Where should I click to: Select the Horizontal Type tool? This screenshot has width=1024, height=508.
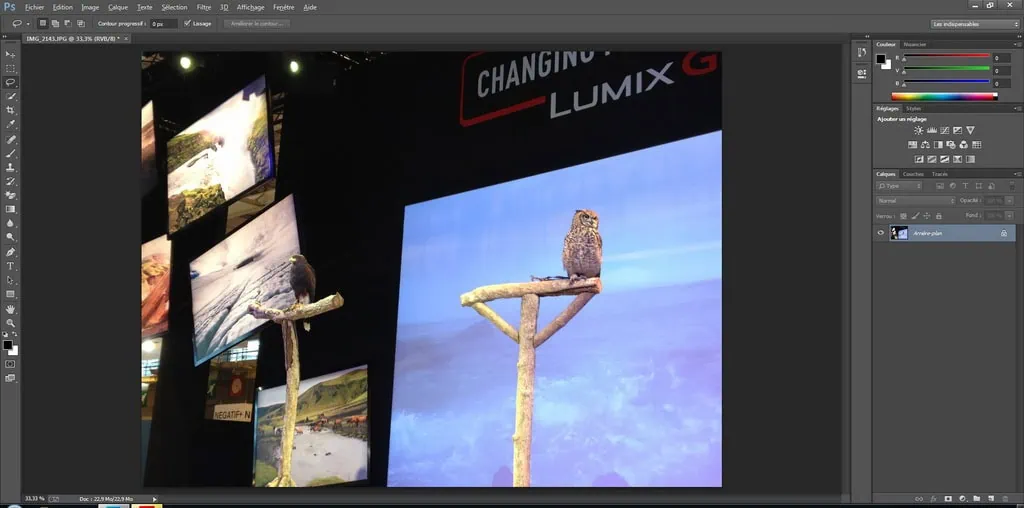click(x=11, y=266)
